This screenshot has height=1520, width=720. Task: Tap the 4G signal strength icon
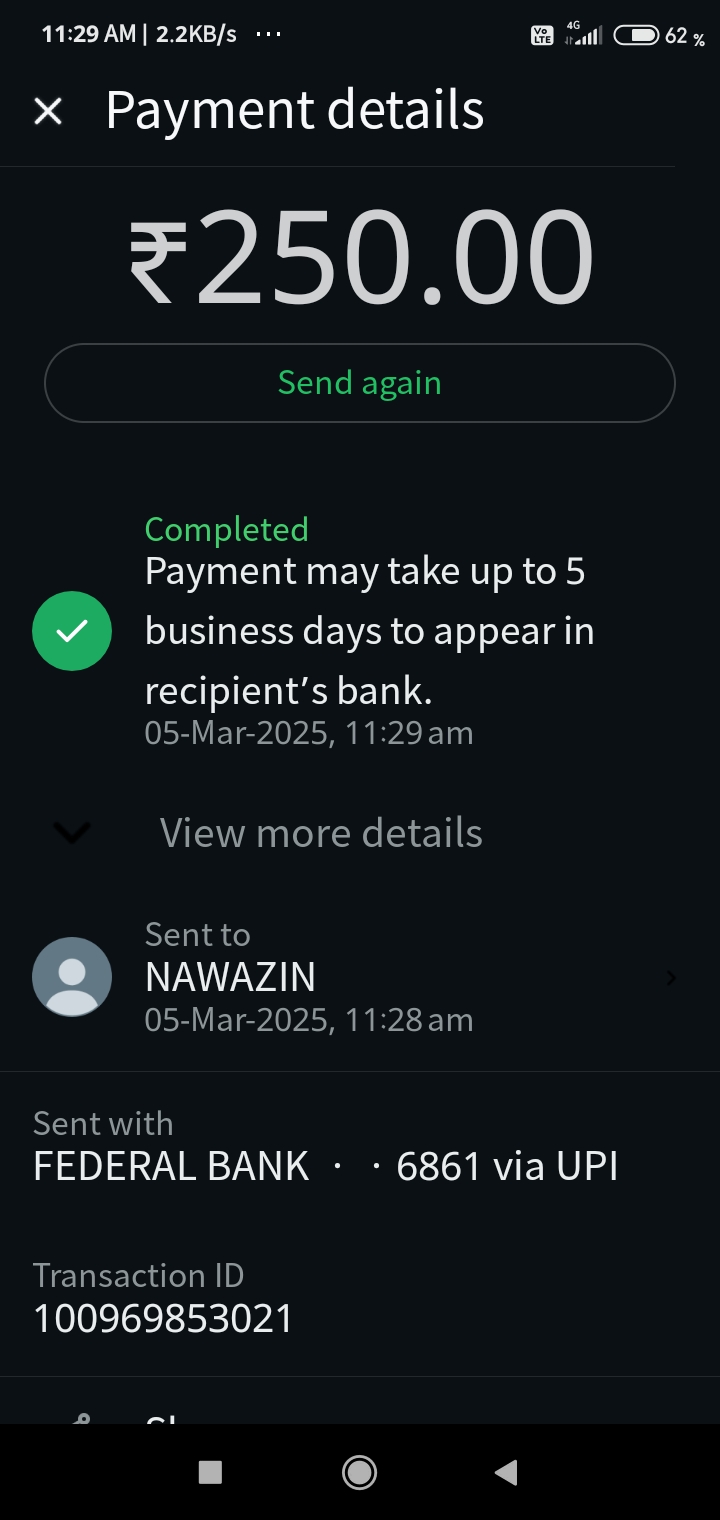(x=583, y=34)
